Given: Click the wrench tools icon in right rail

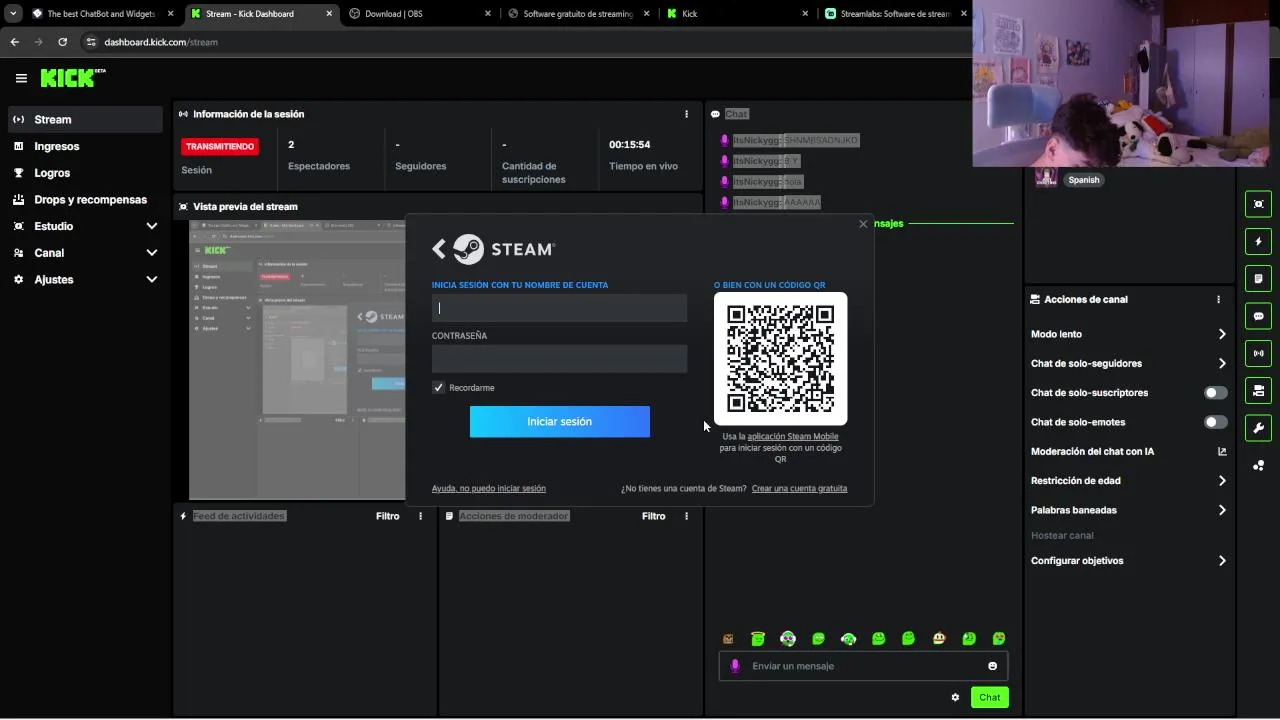Looking at the screenshot, I should (1258, 428).
